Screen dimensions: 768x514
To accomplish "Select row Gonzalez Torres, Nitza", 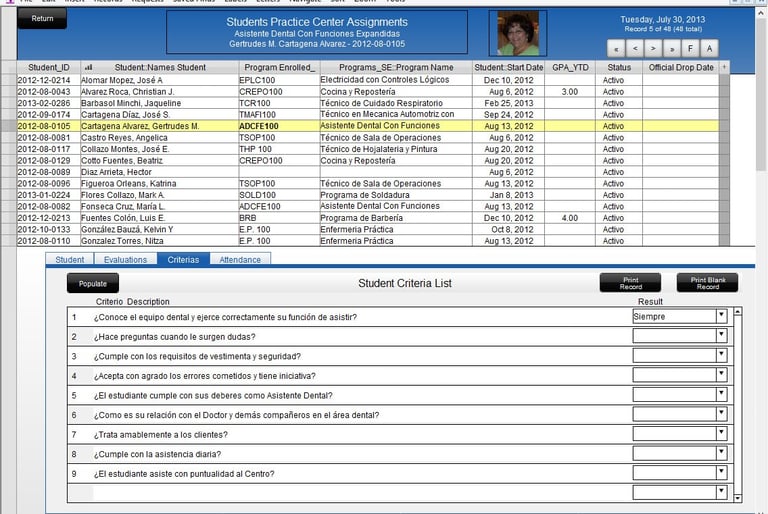I will click(x=368, y=241).
